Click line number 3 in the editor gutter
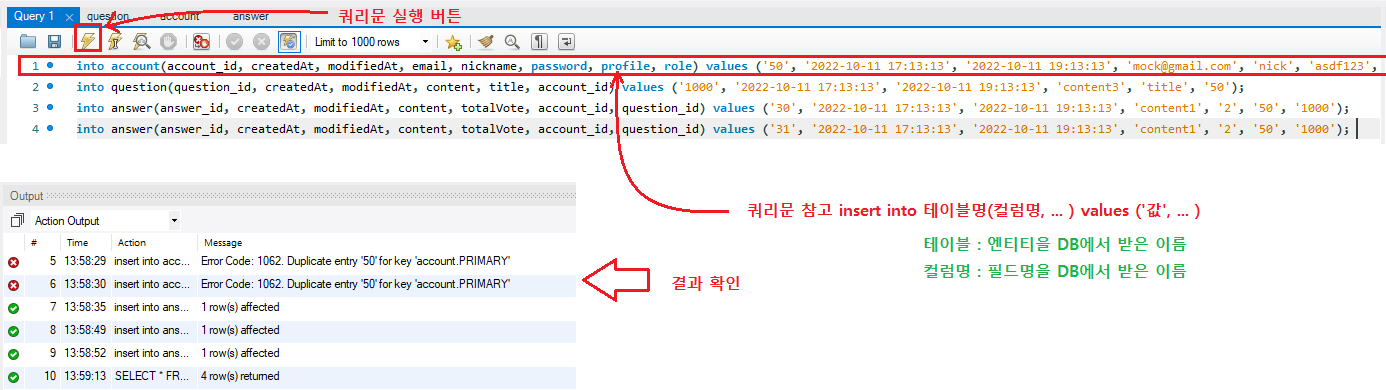The height and width of the screenshot is (390, 1386). click(x=35, y=108)
